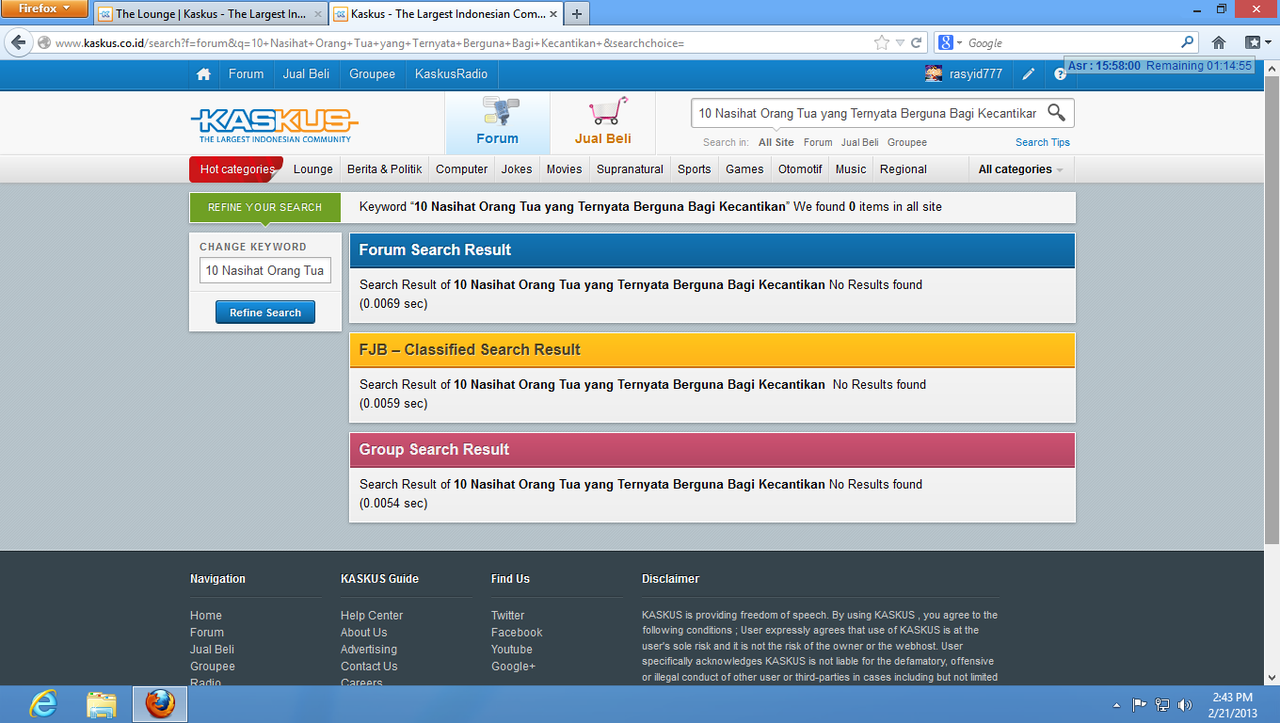
Task: Open the Otomotif category
Action: [800, 169]
